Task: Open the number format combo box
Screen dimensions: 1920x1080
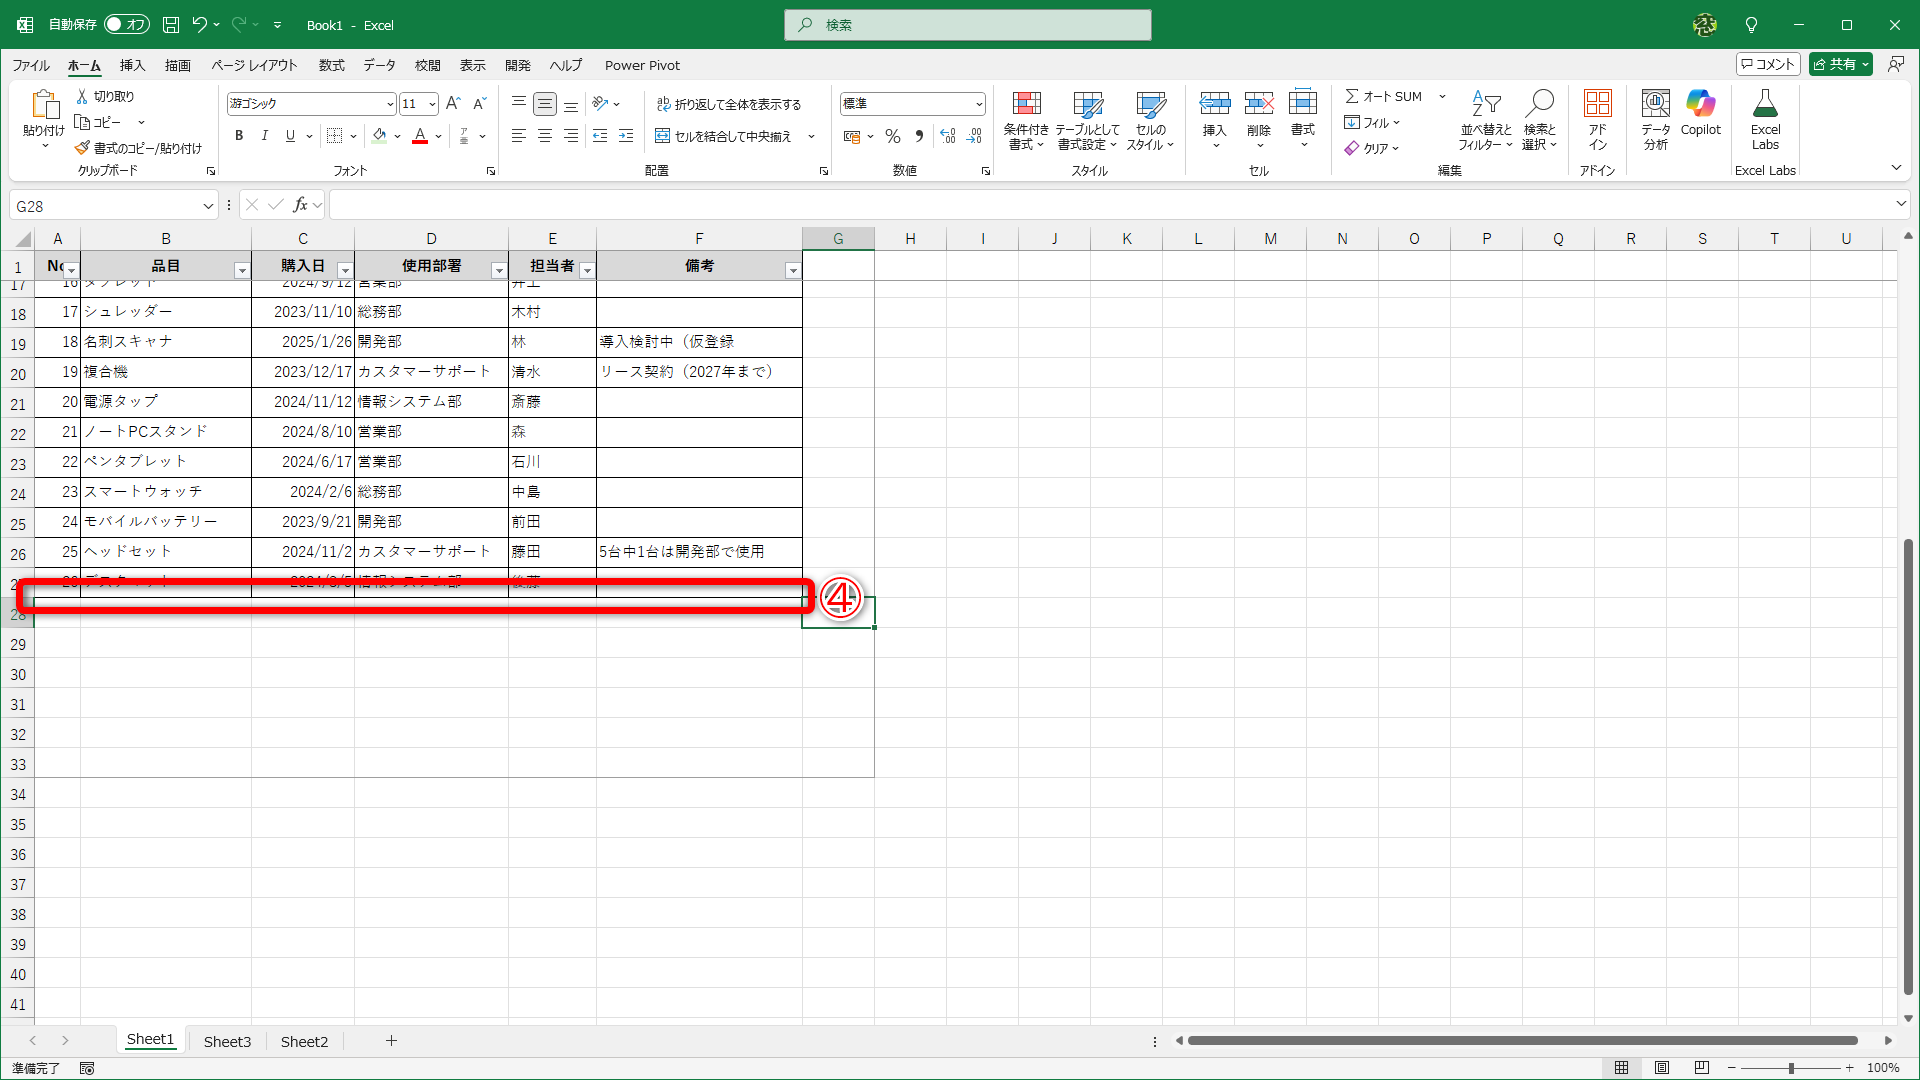Action: 978,104
